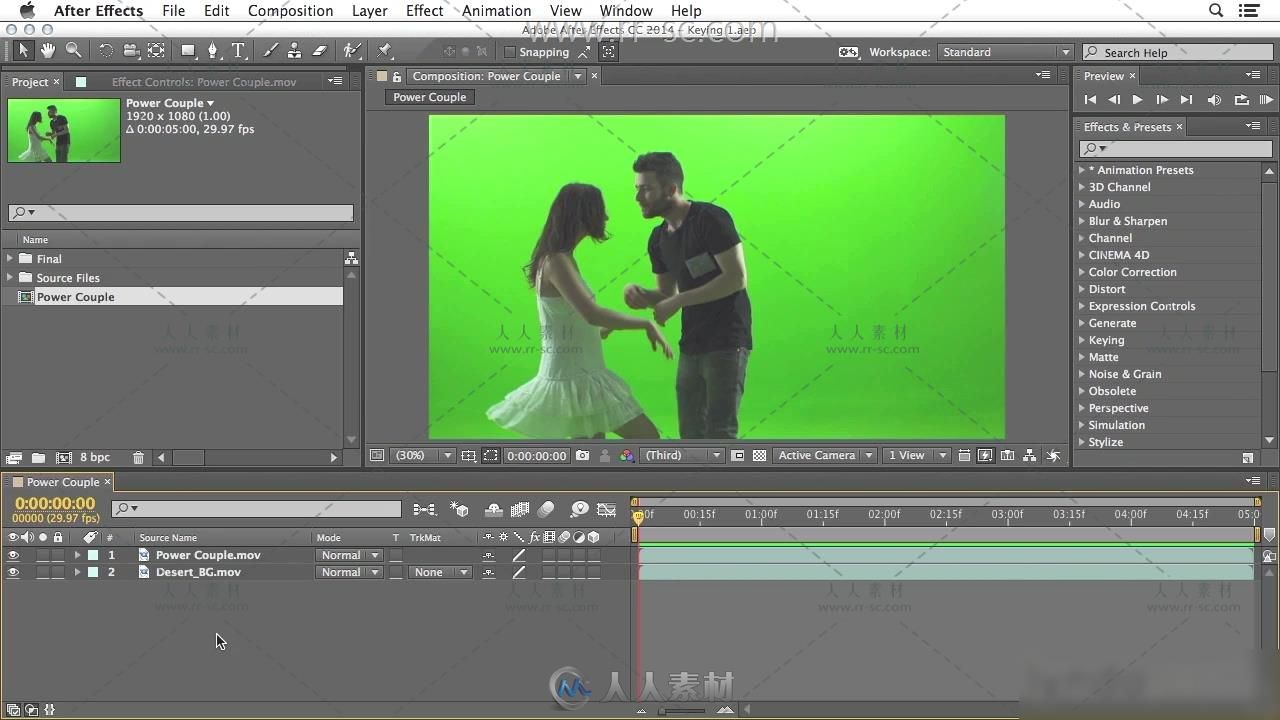Select the Eraser tool
The width and height of the screenshot is (1280, 720).
coord(320,51)
